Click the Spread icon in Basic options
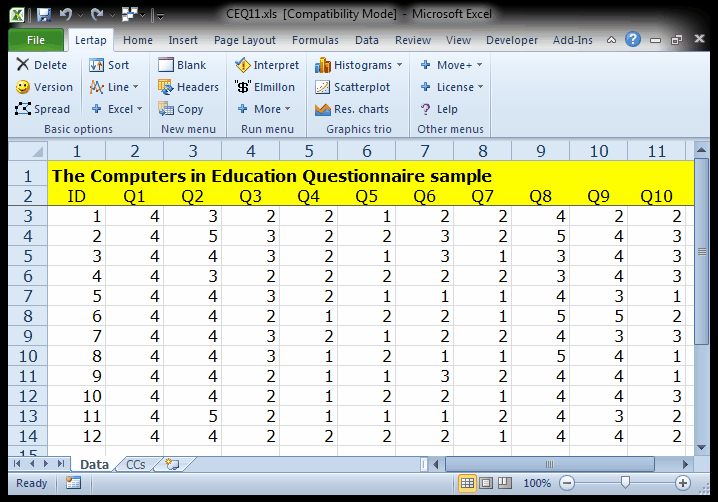 (x=23, y=109)
